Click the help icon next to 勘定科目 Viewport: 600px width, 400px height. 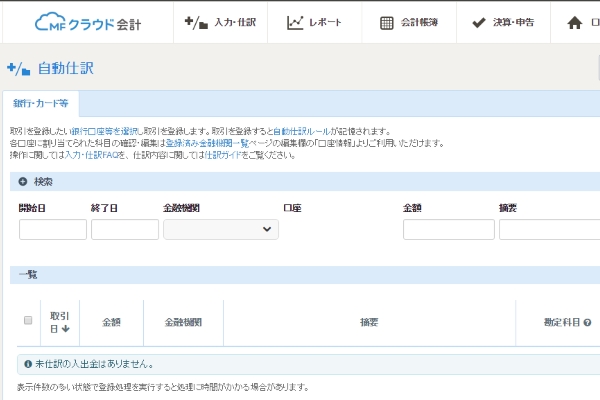[x=587, y=323]
